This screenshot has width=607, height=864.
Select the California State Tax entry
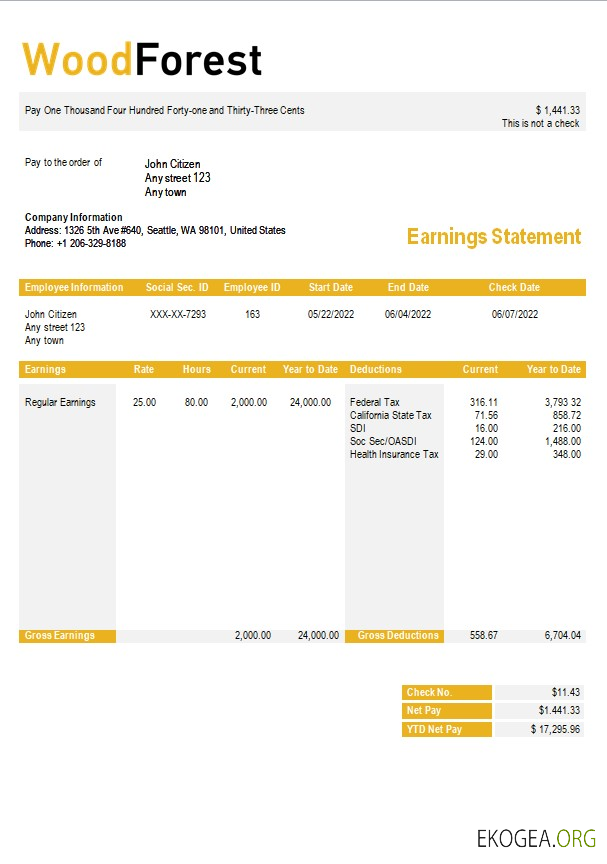click(391, 415)
